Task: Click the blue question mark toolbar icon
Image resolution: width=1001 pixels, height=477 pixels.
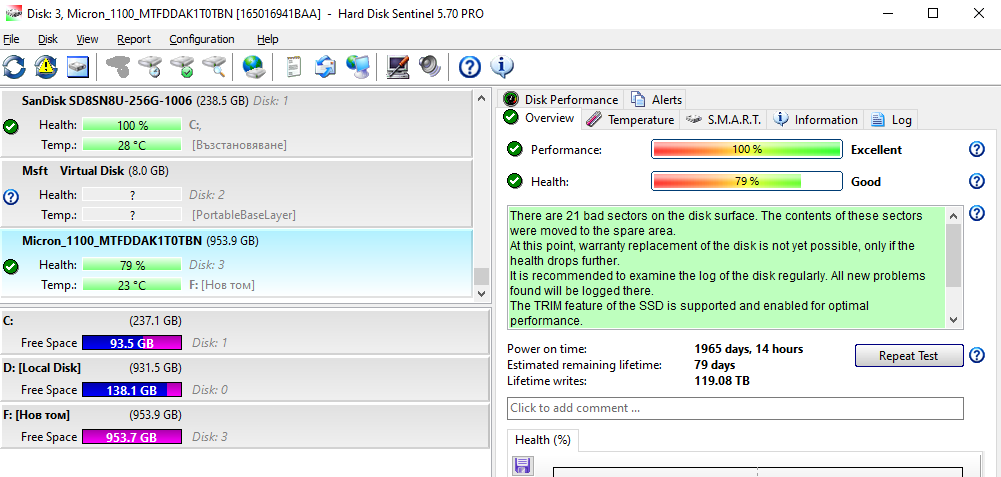Action: click(x=470, y=67)
